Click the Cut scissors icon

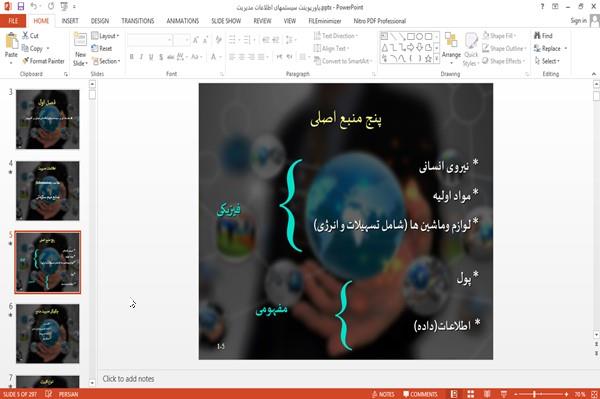(x=25, y=36)
